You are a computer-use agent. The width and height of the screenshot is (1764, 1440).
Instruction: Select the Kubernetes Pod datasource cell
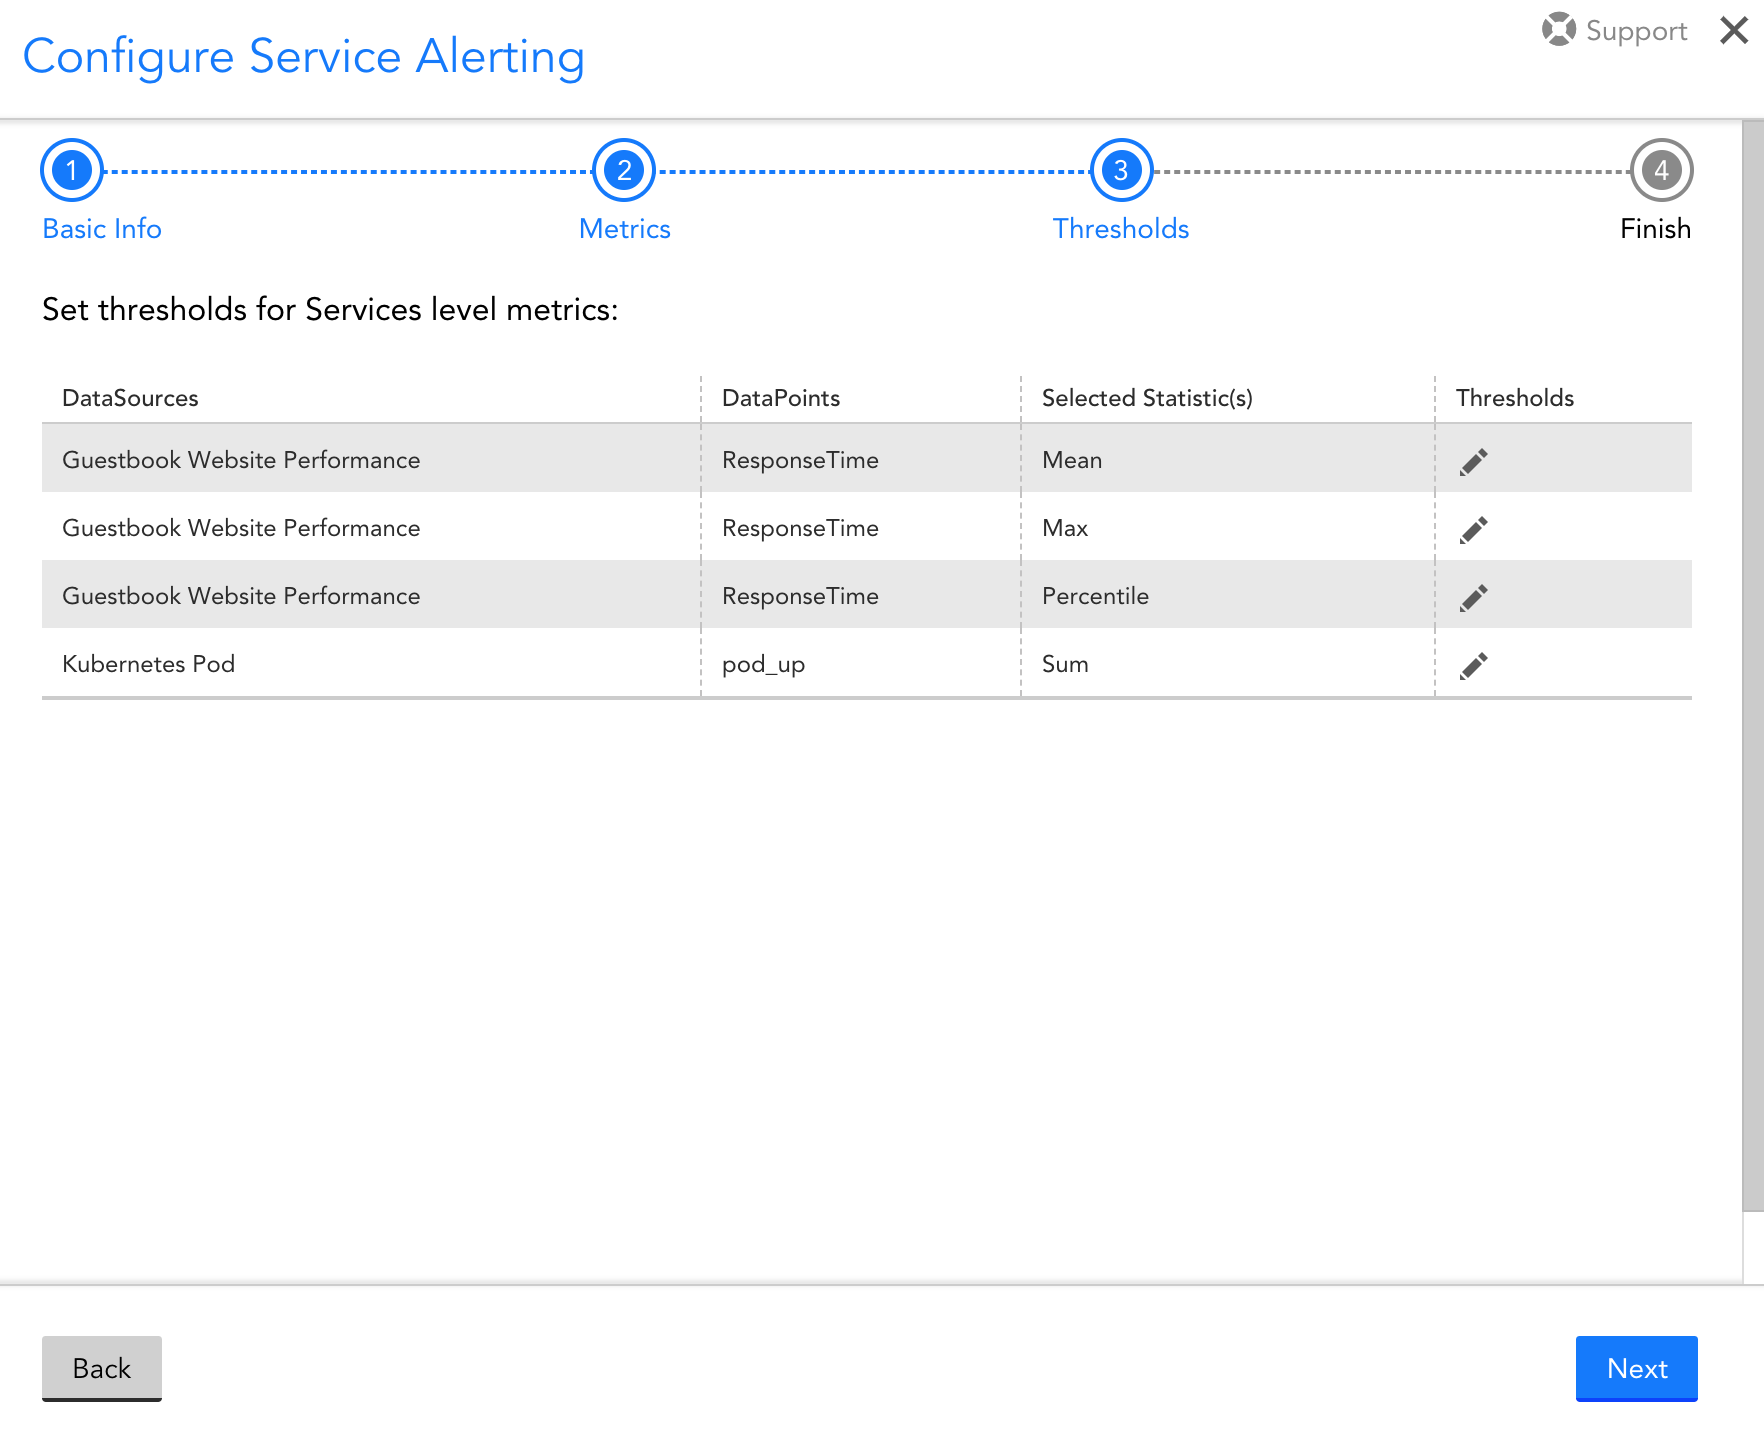[148, 664]
